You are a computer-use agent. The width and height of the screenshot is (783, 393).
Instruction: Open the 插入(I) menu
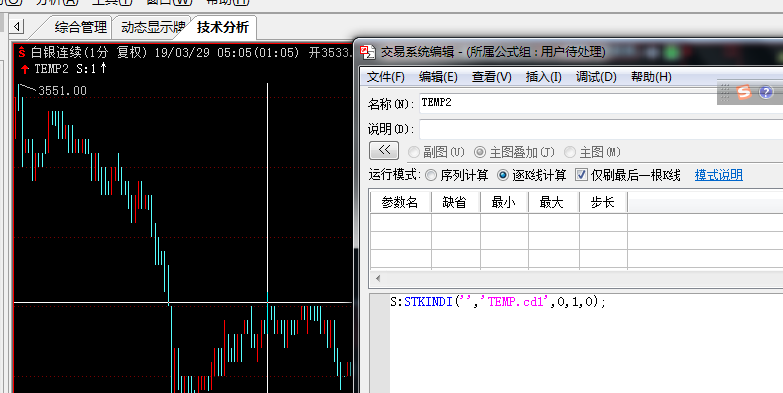pos(543,77)
